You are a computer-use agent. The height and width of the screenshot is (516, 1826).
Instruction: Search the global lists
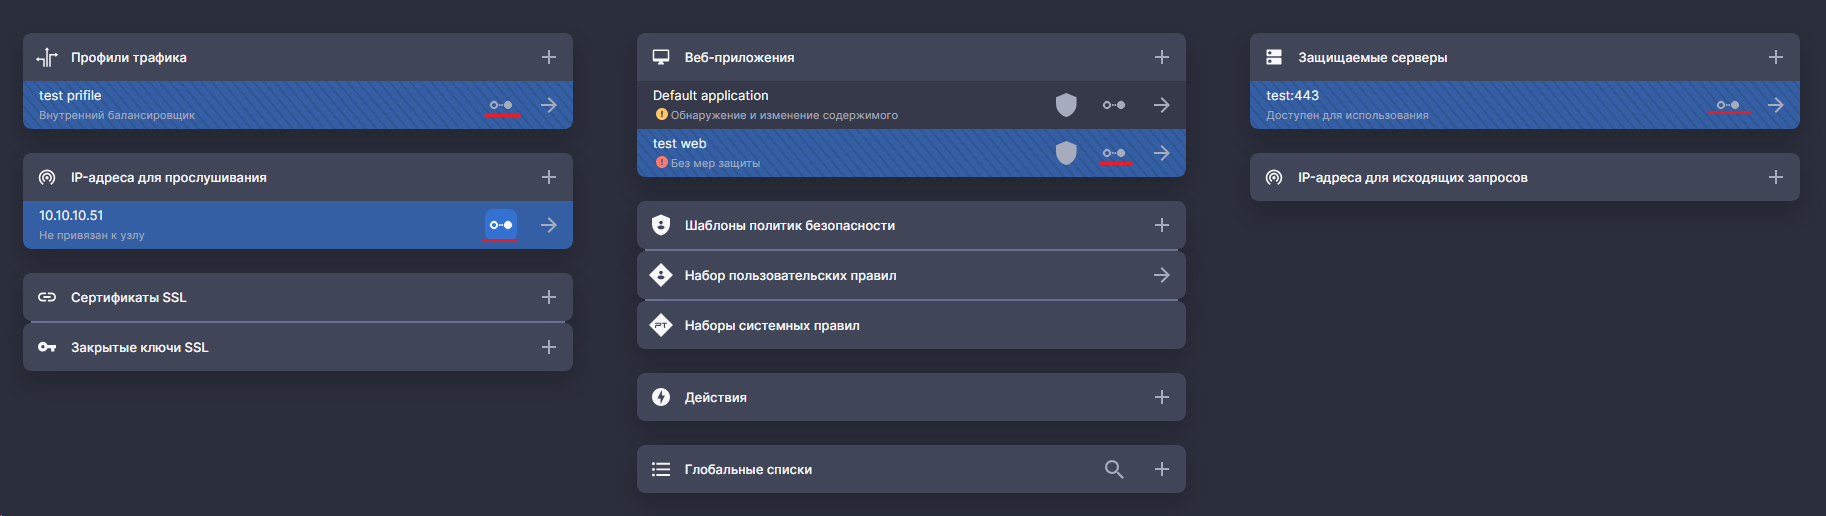(x=1114, y=469)
